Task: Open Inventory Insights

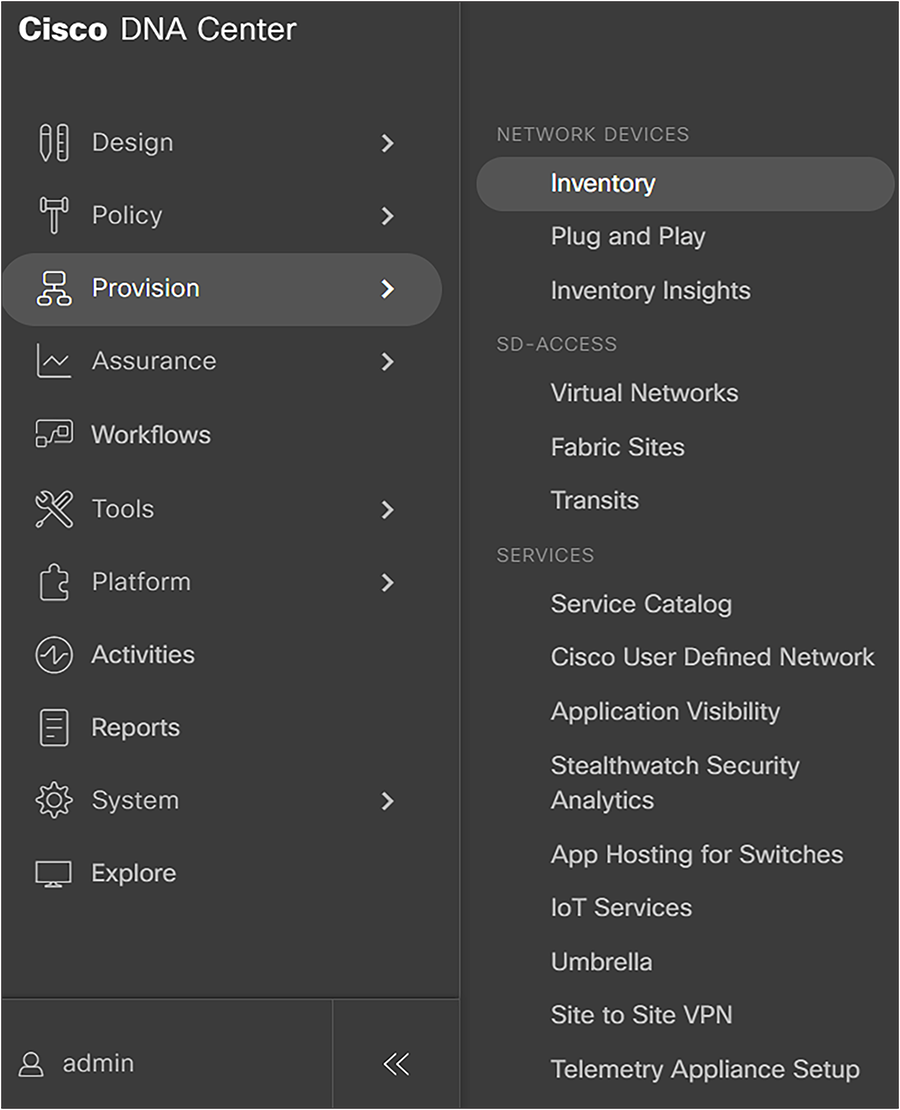Action: coord(651,290)
